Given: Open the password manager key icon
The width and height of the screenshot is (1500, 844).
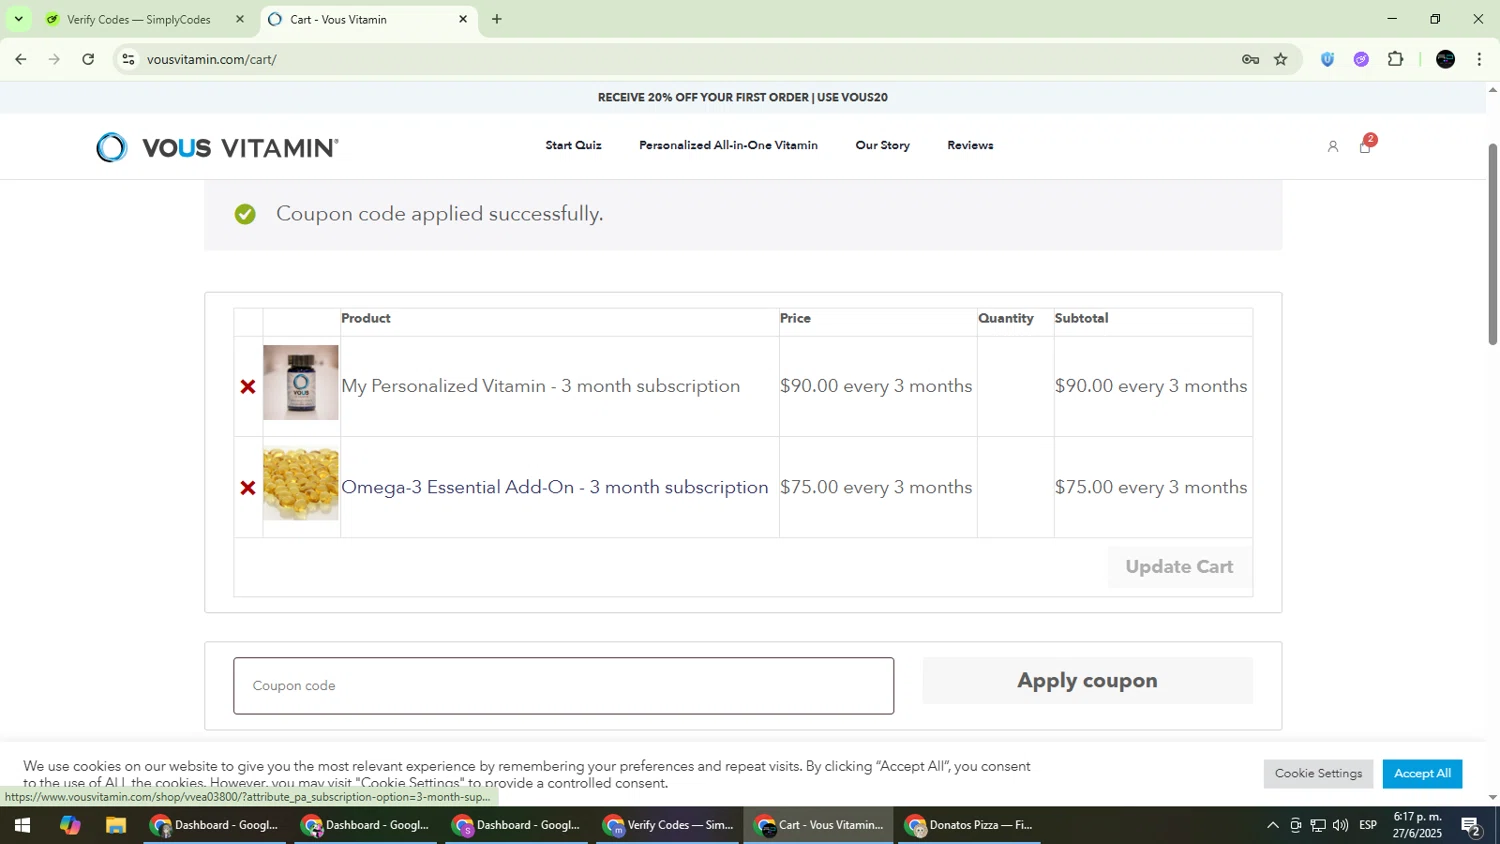Looking at the screenshot, I should [x=1250, y=59].
